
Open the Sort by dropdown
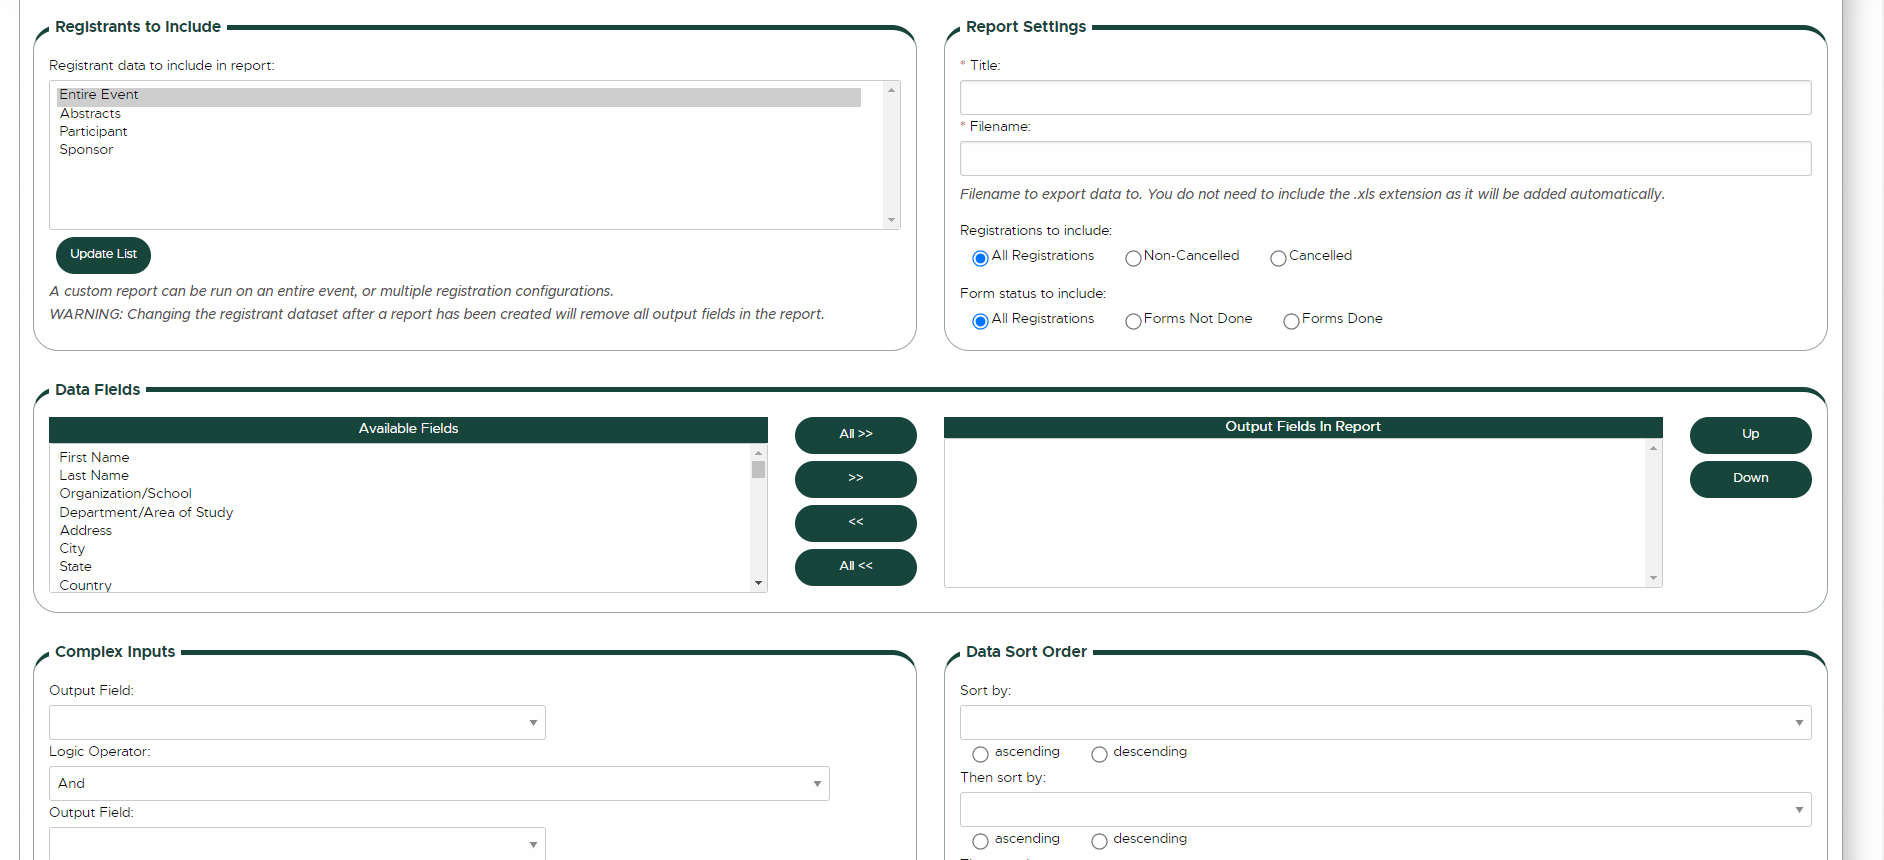pos(1385,723)
